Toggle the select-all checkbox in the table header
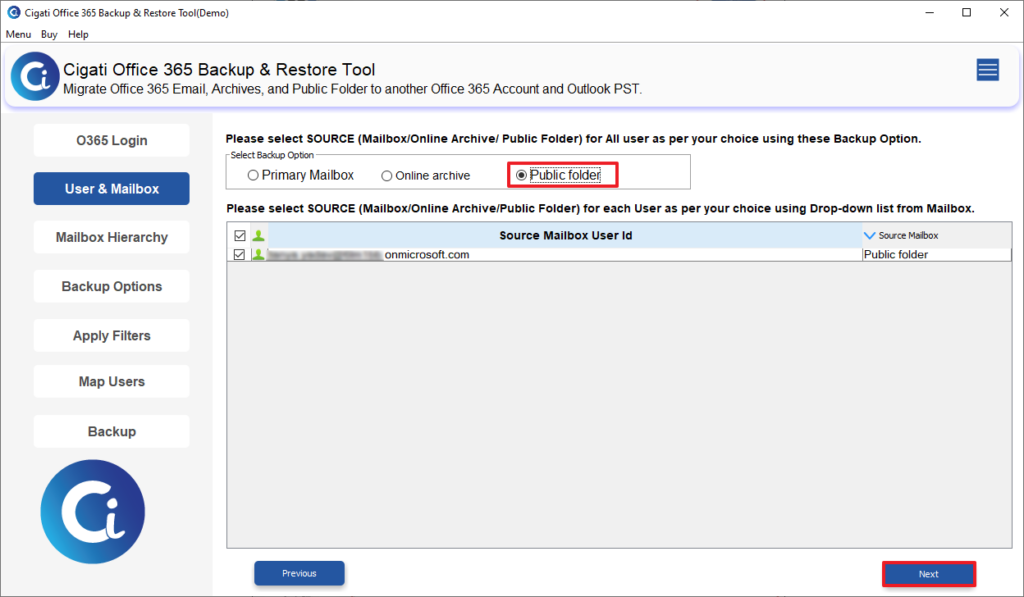 pyautogui.click(x=240, y=235)
